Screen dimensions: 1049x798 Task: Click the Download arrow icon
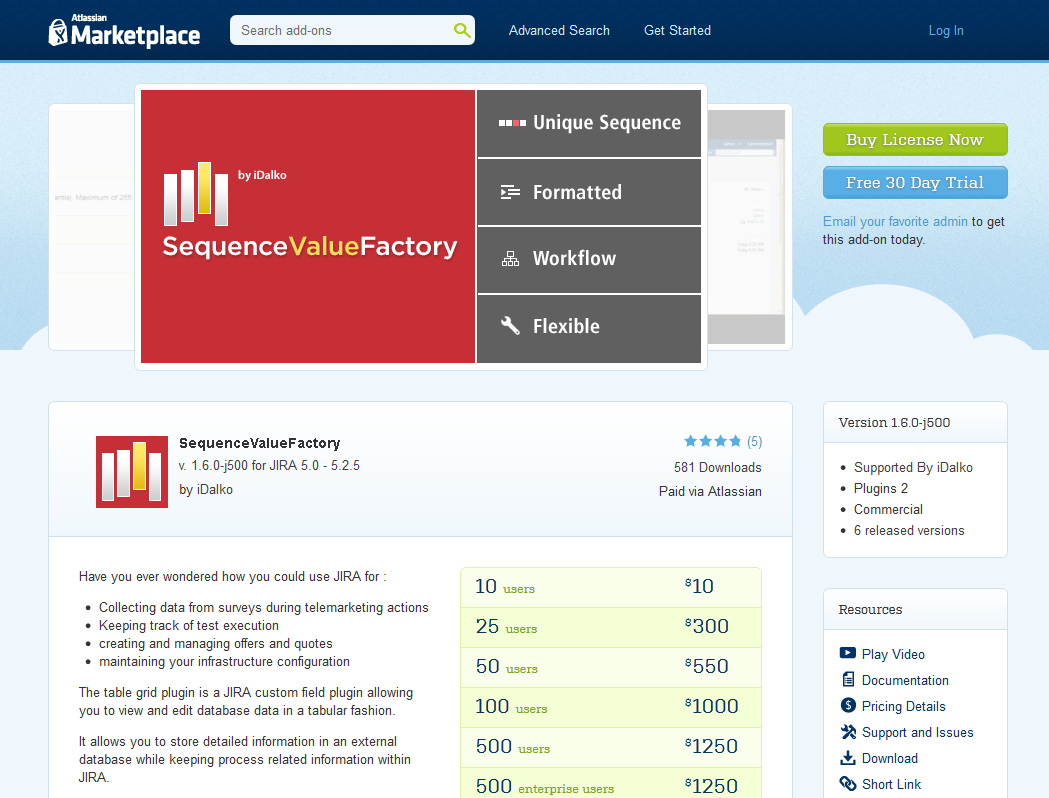point(848,758)
